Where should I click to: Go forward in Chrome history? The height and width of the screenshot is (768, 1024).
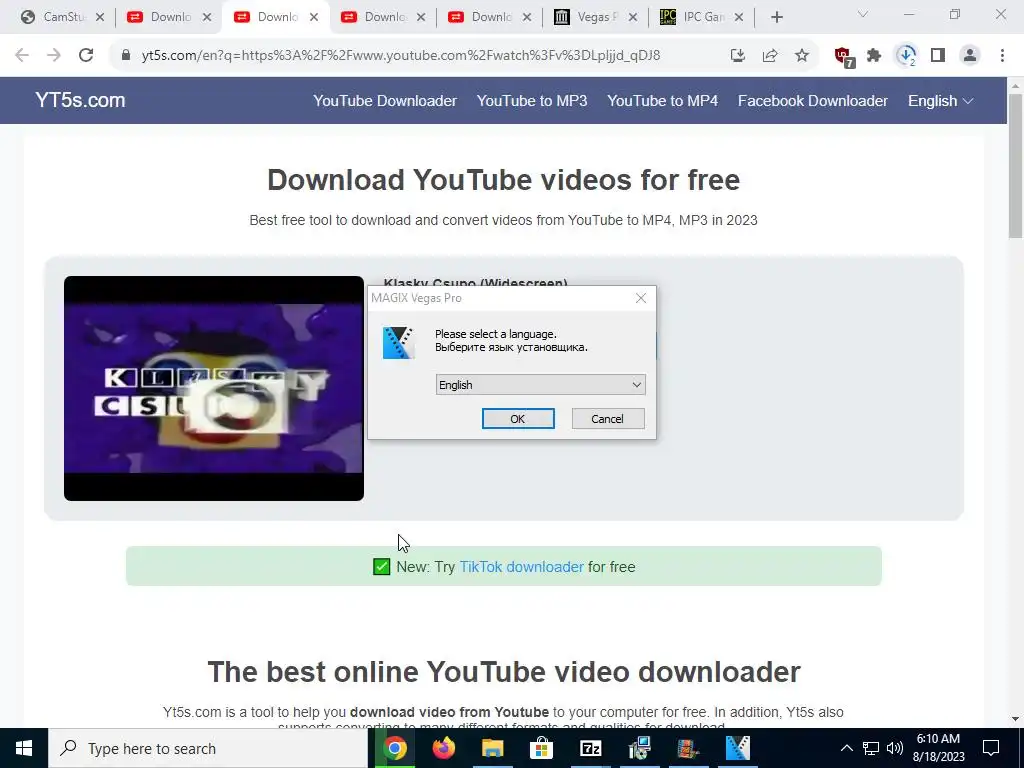54,56
